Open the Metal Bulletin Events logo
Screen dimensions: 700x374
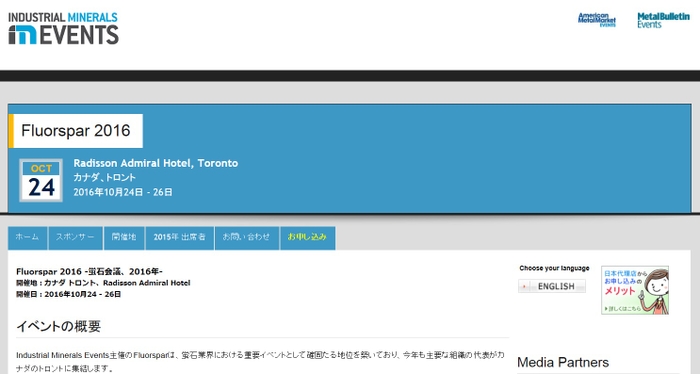[663, 20]
